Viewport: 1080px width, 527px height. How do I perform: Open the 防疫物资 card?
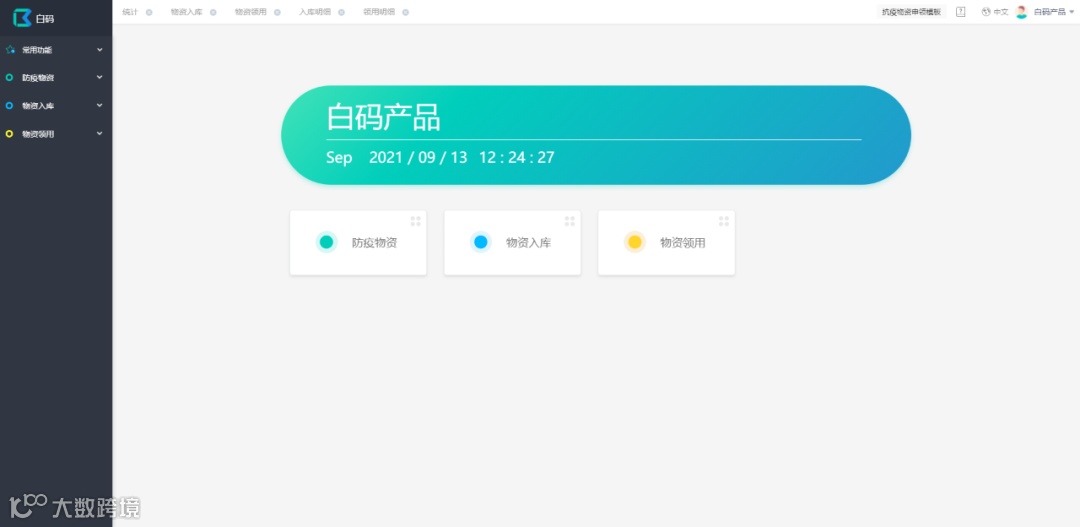pos(358,242)
